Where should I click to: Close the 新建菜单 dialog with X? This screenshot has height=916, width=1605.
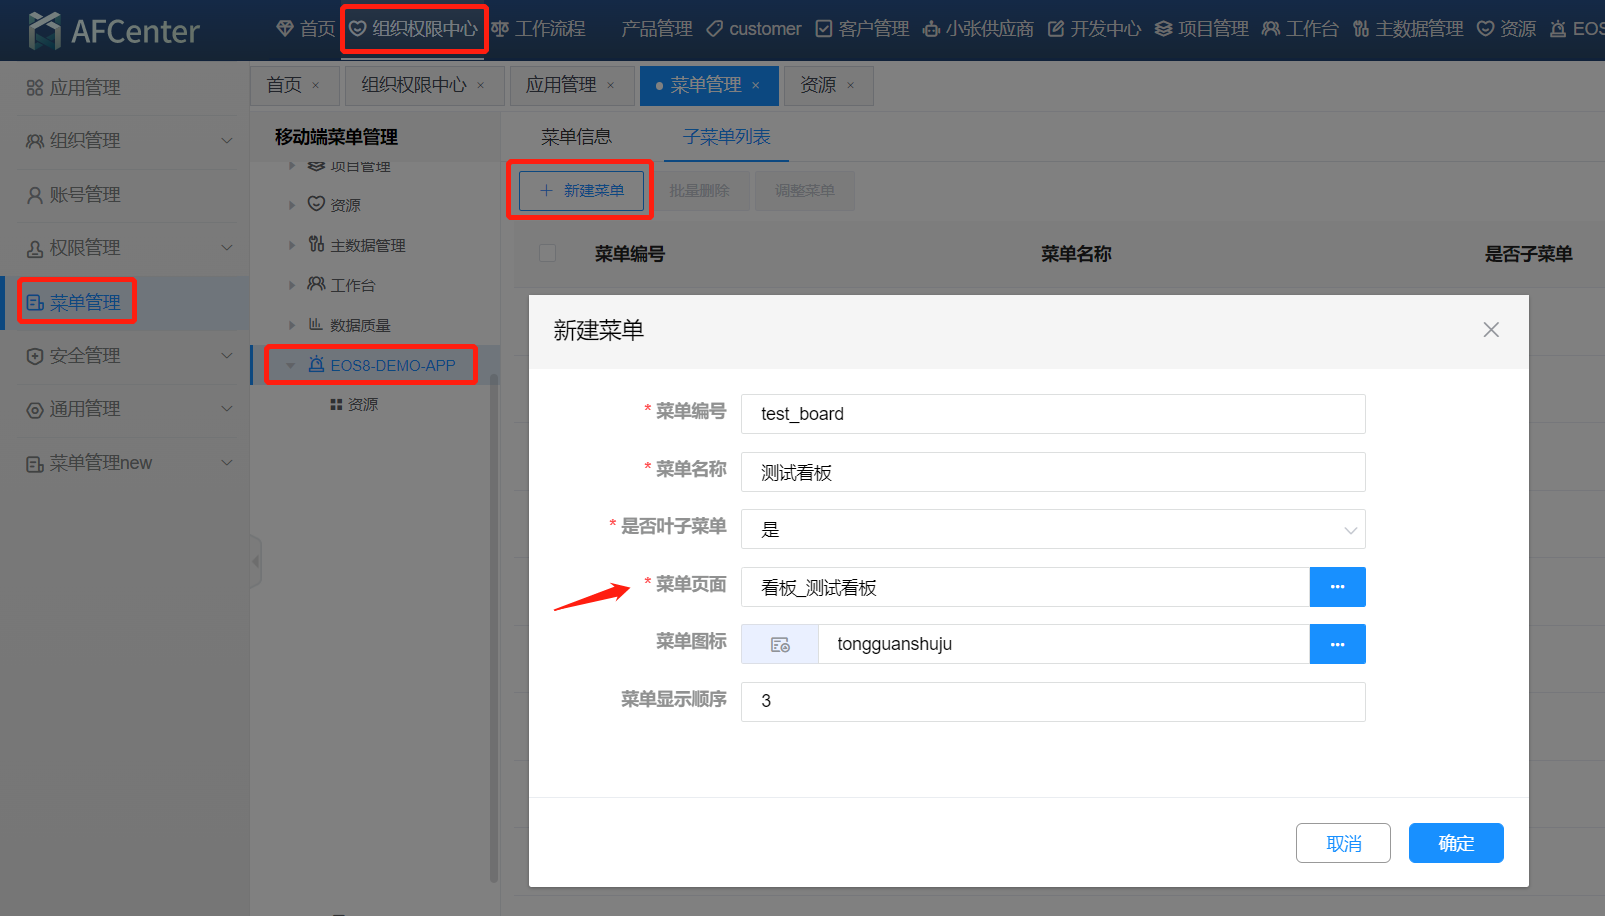(1490, 330)
